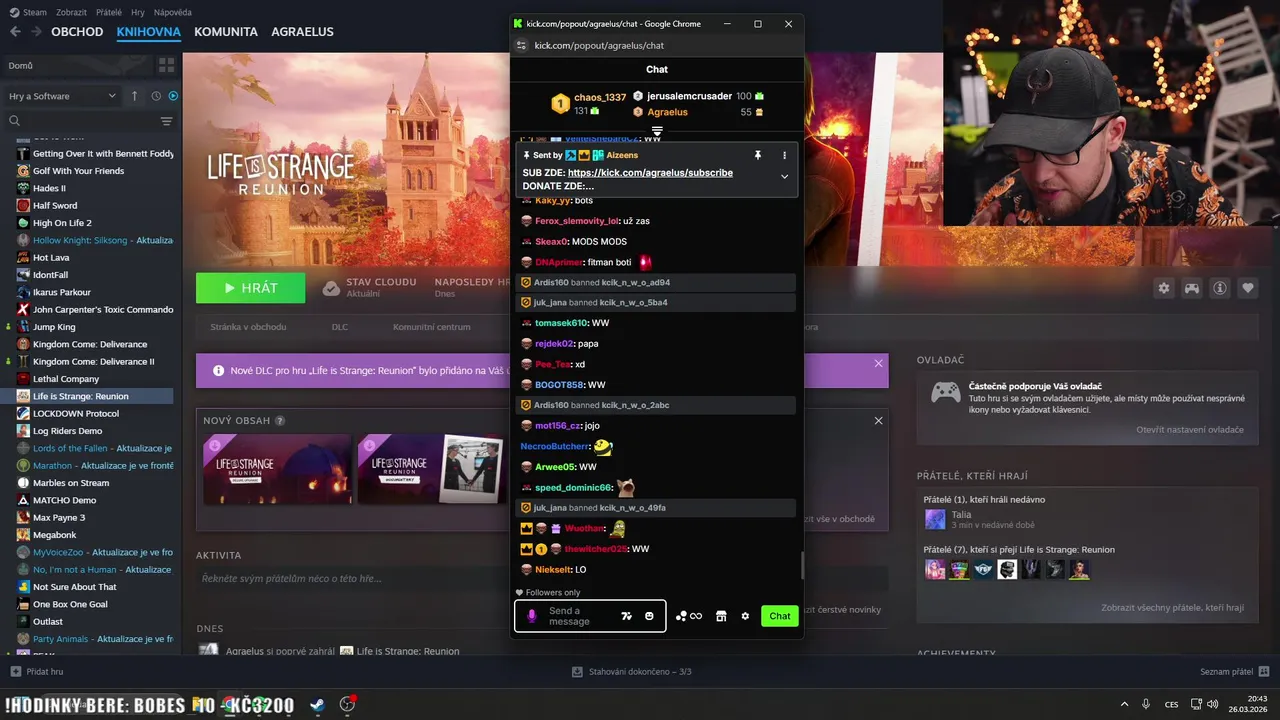Click the green Chat send button
Viewport: 1280px width, 720px height.
point(780,616)
